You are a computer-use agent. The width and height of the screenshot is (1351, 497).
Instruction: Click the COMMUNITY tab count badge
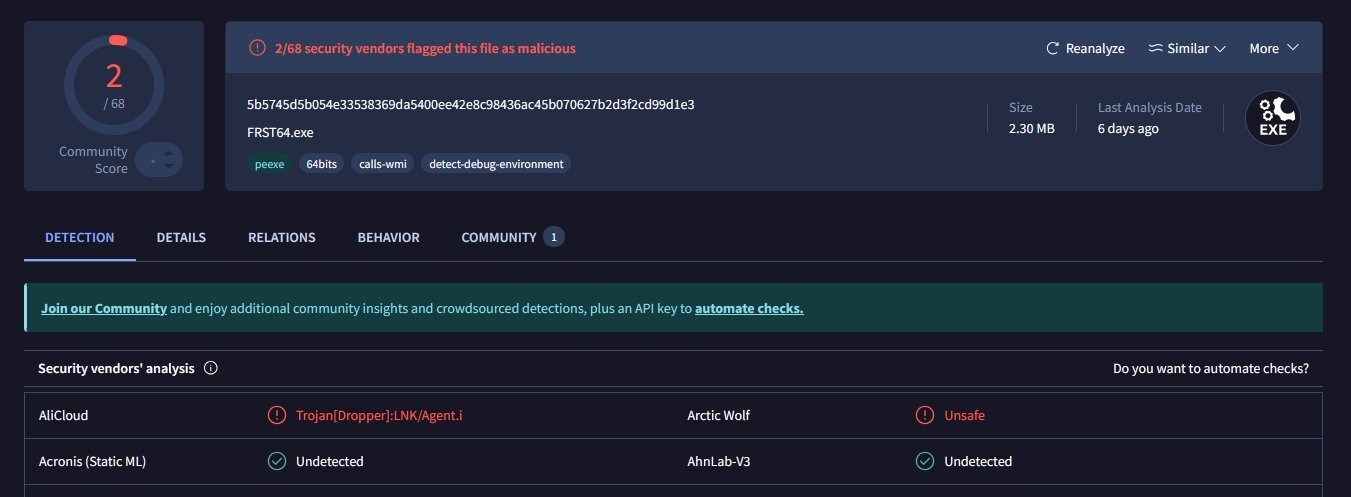point(554,237)
